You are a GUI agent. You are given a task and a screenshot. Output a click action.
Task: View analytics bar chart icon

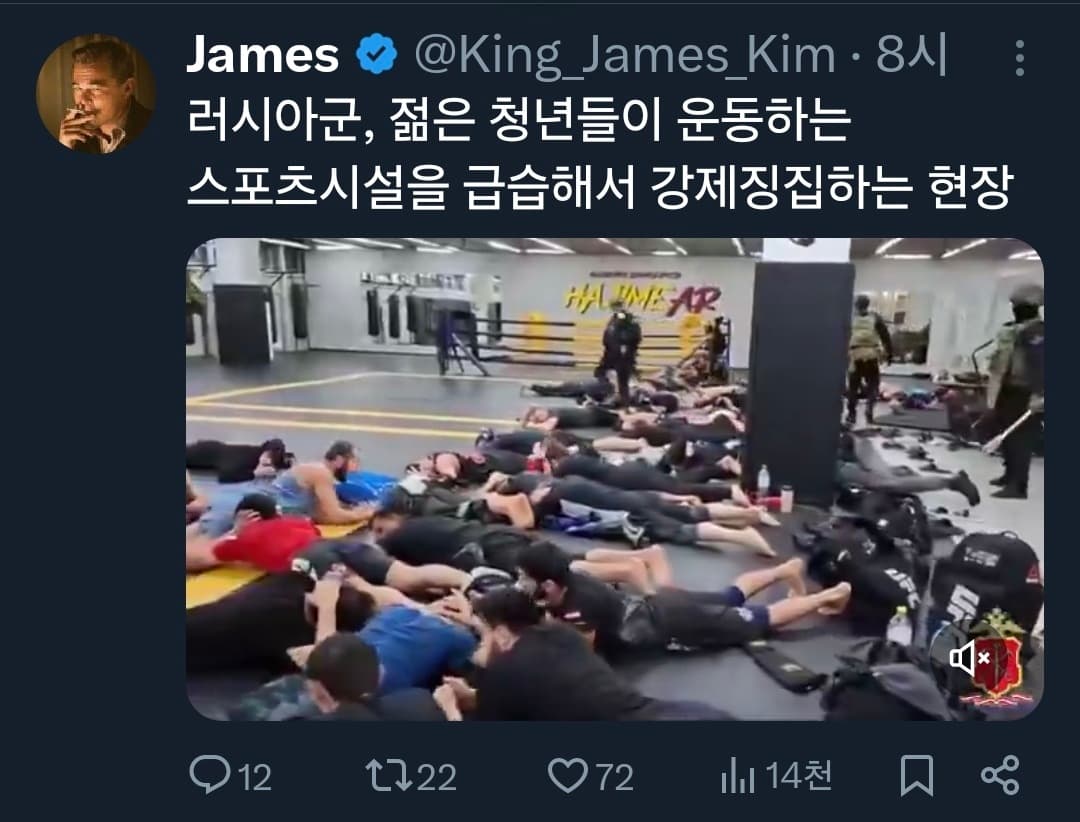pyautogui.click(x=738, y=776)
